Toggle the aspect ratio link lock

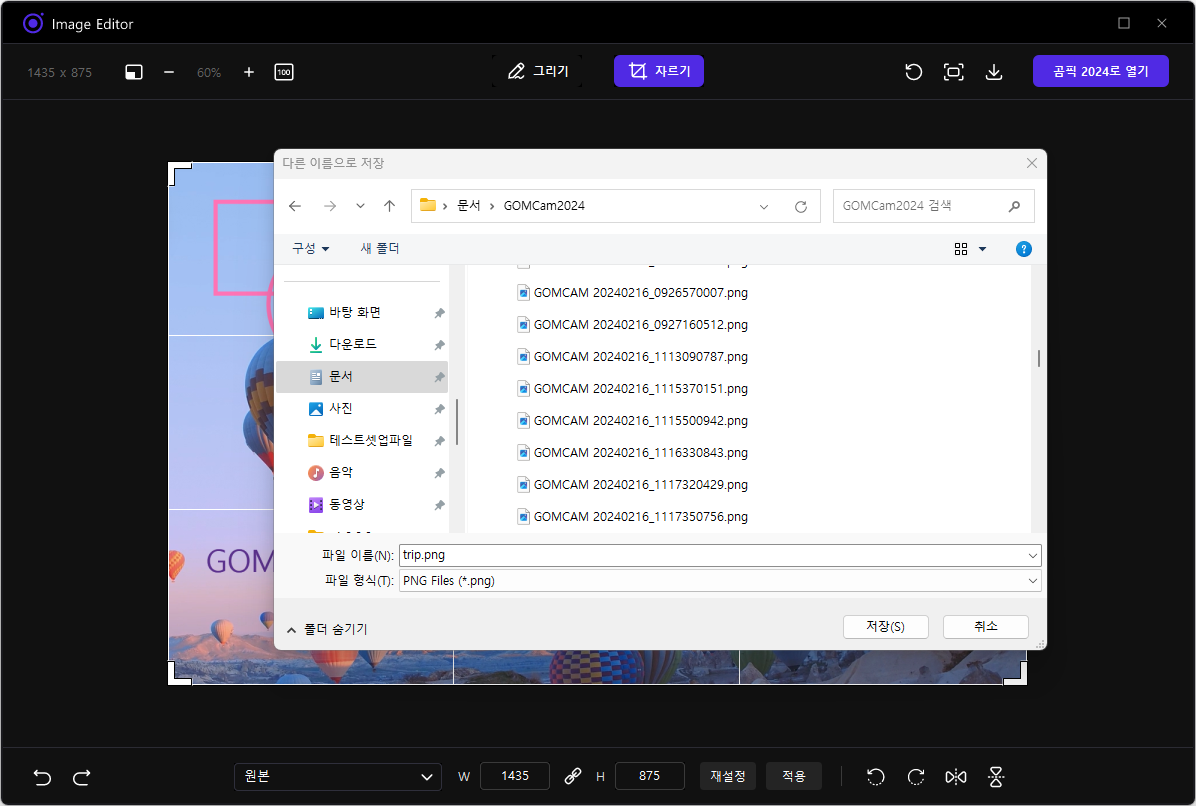click(573, 776)
